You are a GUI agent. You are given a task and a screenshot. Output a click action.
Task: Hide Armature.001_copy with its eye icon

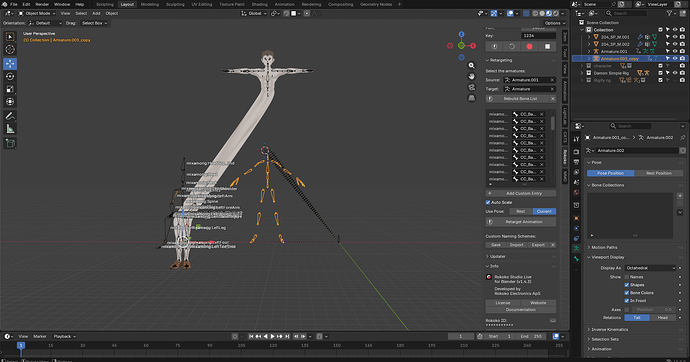tap(675, 59)
